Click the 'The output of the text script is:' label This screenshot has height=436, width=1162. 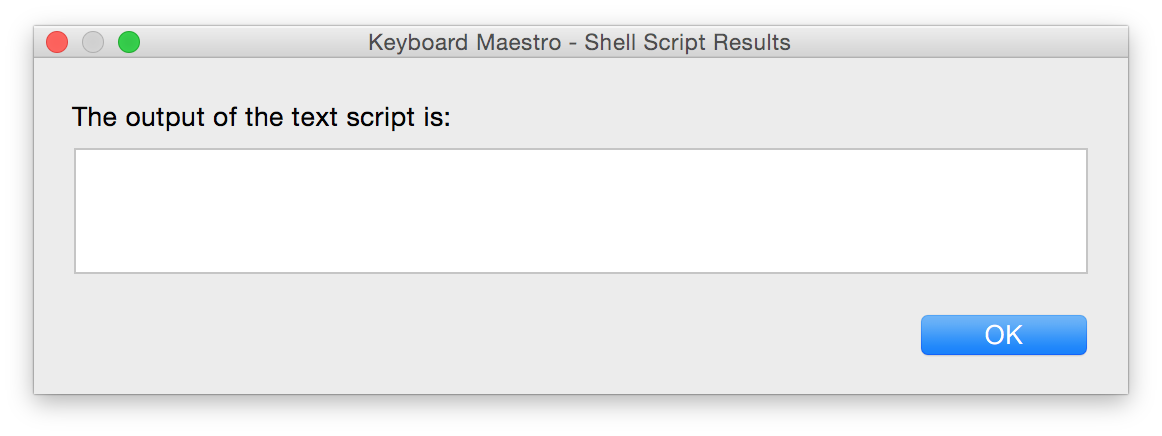tap(261, 117)
